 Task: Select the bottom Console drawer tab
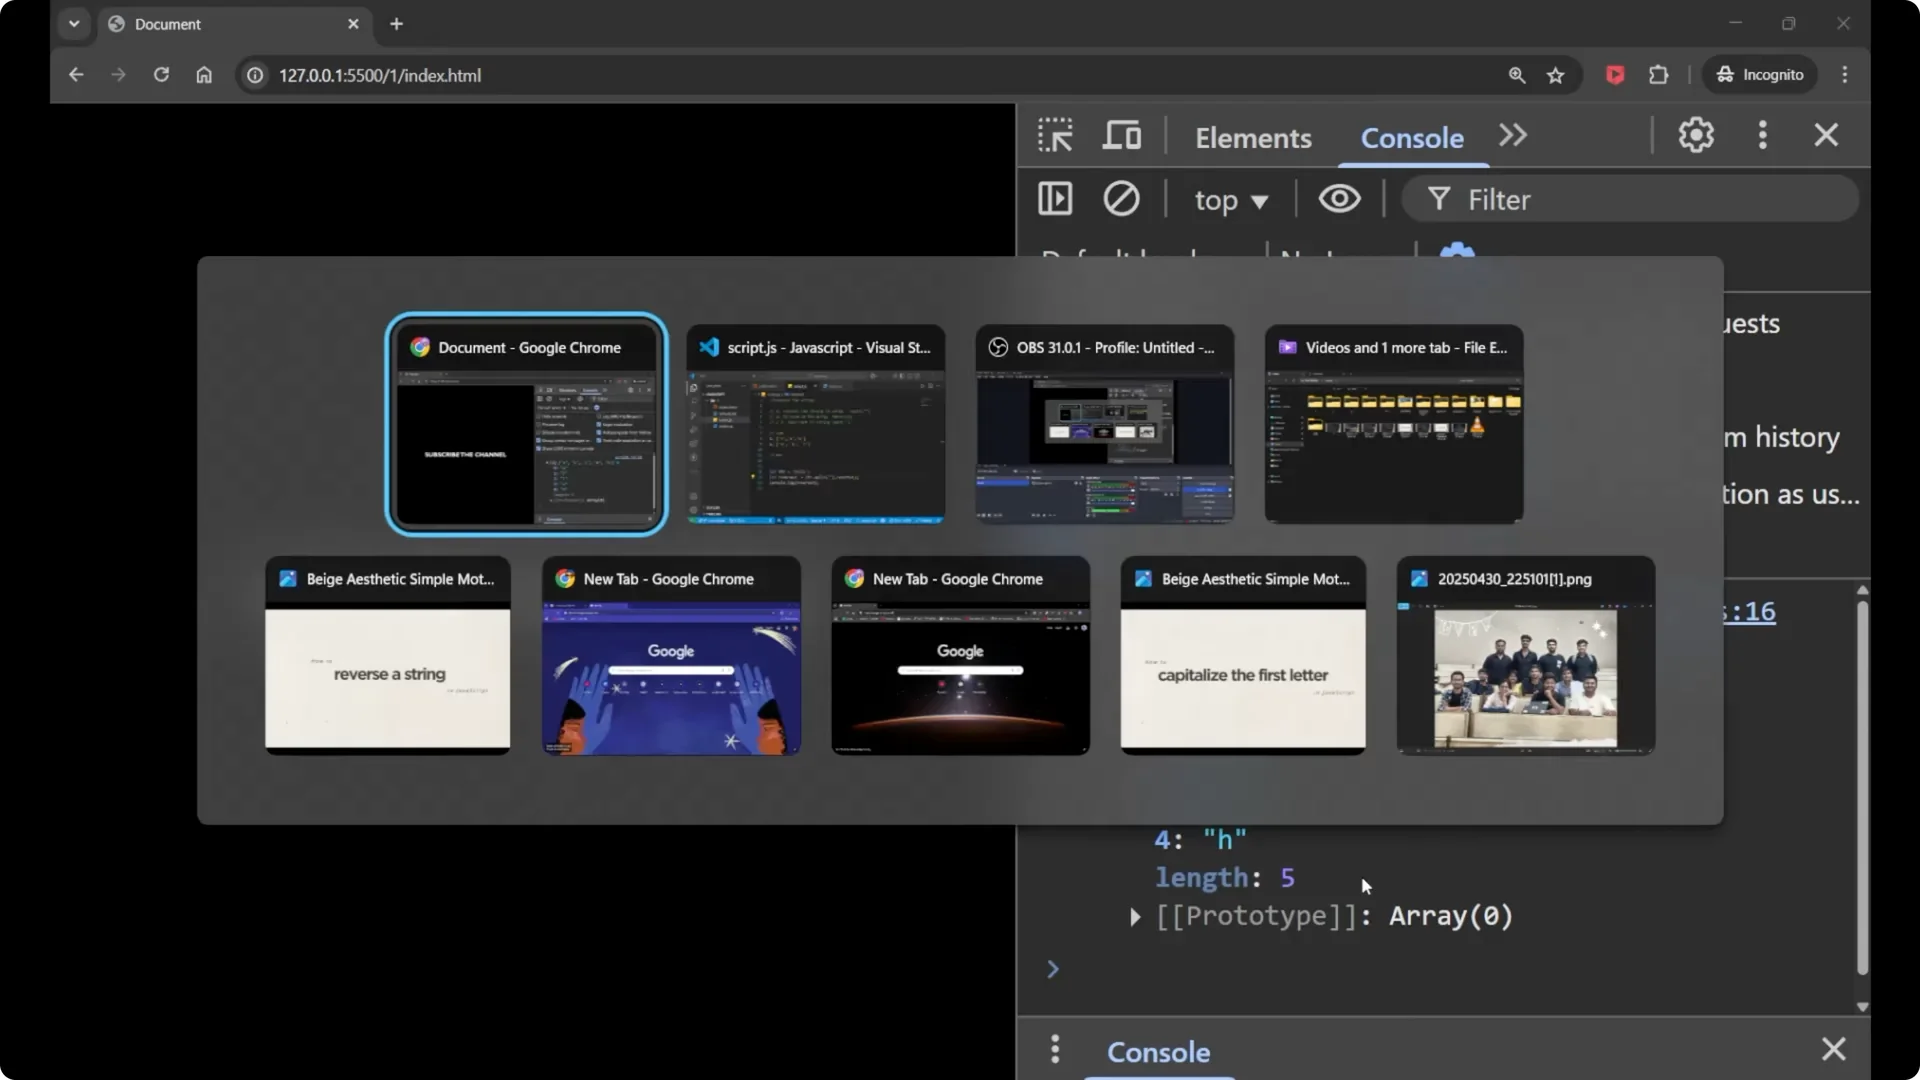[1158, 1052]
